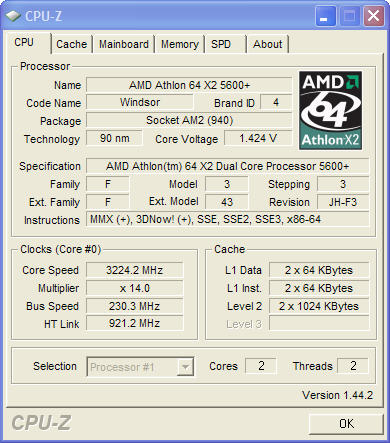Switch to the Mainboard tab
The height and width of the screenshot is (443, 390).
[x=124, y=44]
